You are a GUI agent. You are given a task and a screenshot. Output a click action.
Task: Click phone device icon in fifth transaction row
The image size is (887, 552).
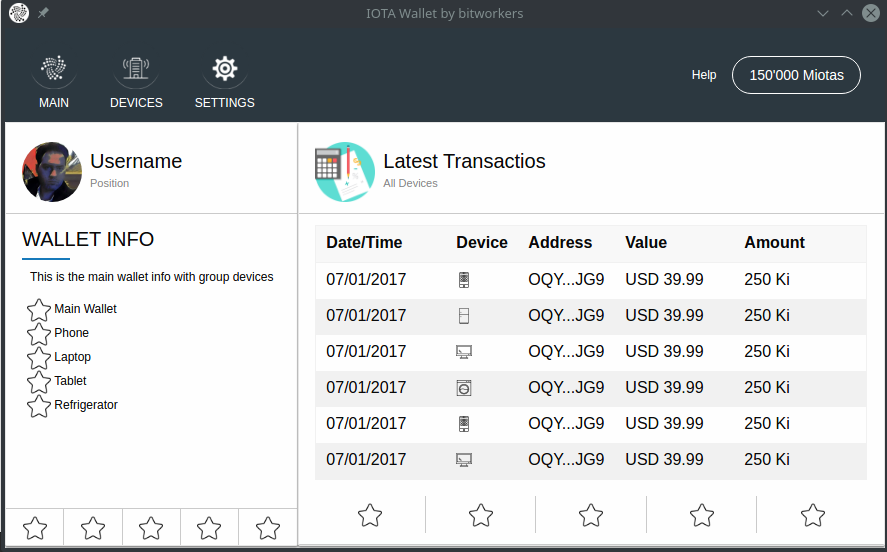tap(464, 424)
